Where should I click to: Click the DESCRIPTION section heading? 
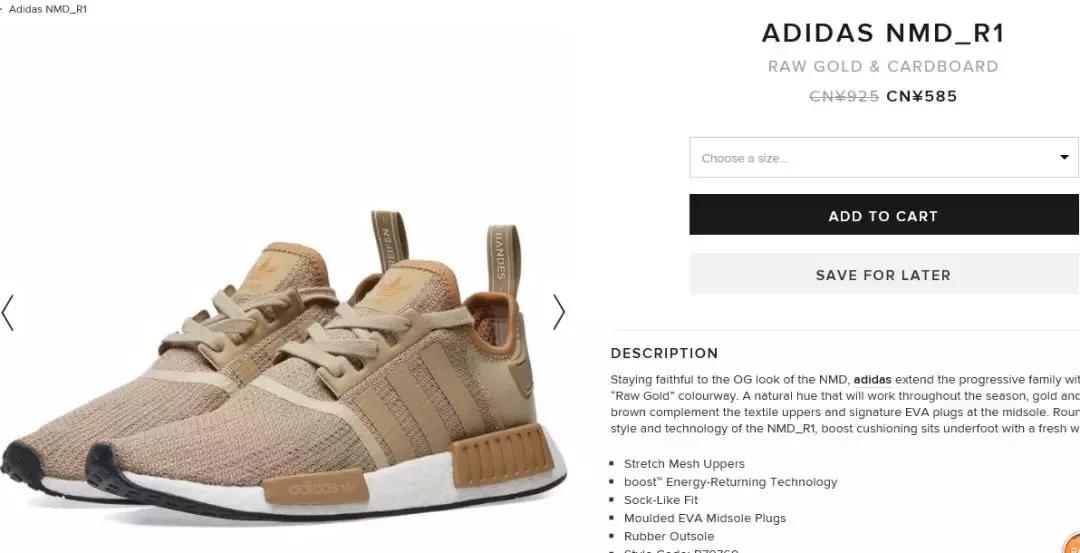(x=664, y=353)
